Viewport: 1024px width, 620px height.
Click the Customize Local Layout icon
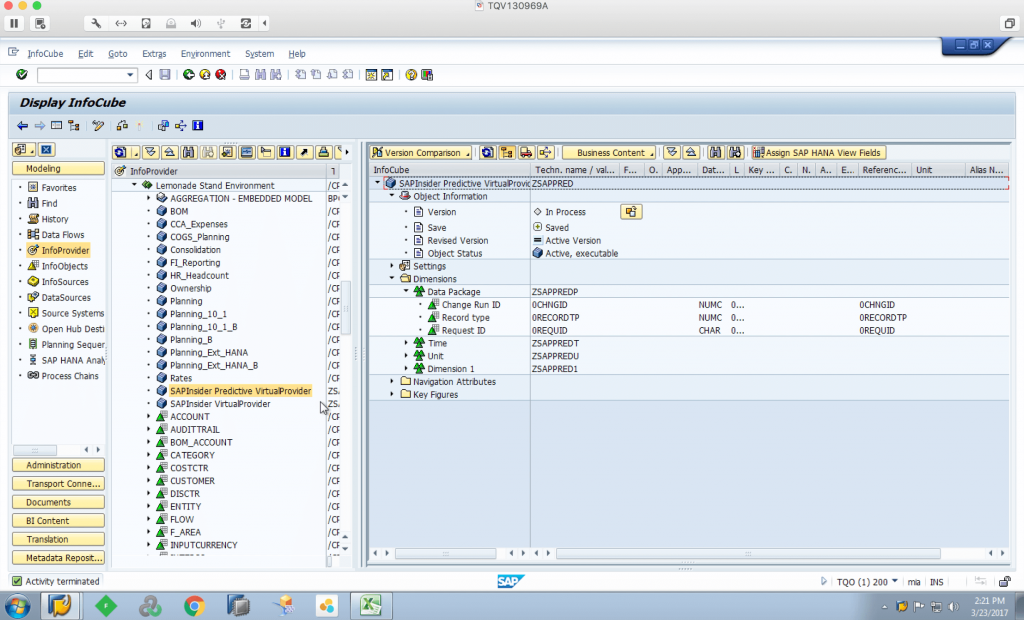tap(427, 74)
